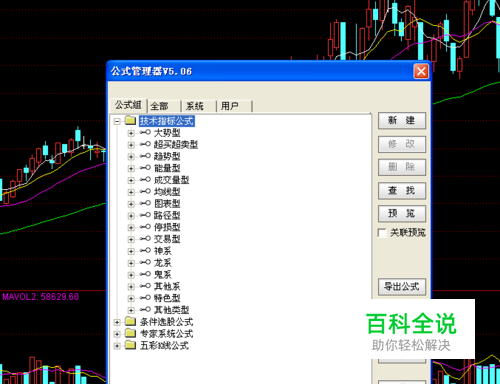Select the 大势型 indicator group icon
Image resolution: width=500 pixels, height=384 pixels.
click(145, 133)
